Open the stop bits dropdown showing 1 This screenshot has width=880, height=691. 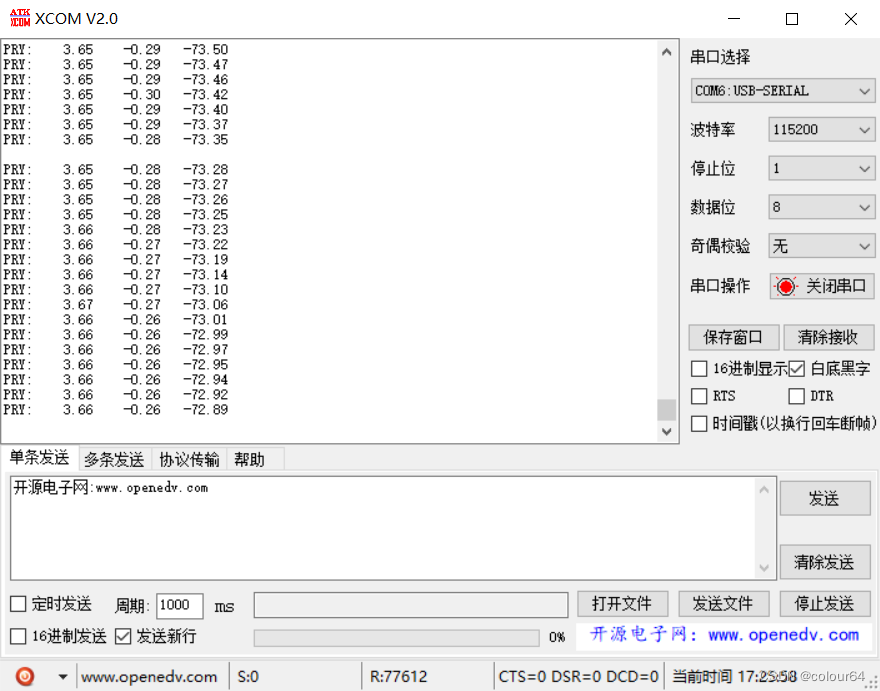coord(821,168)
